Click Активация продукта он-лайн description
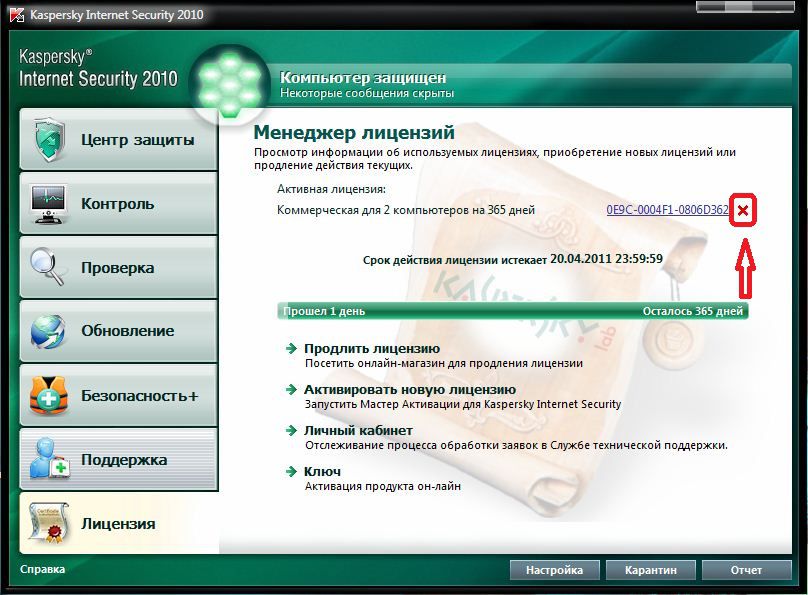This screenshot has height=595, width=808. [383, 486]
